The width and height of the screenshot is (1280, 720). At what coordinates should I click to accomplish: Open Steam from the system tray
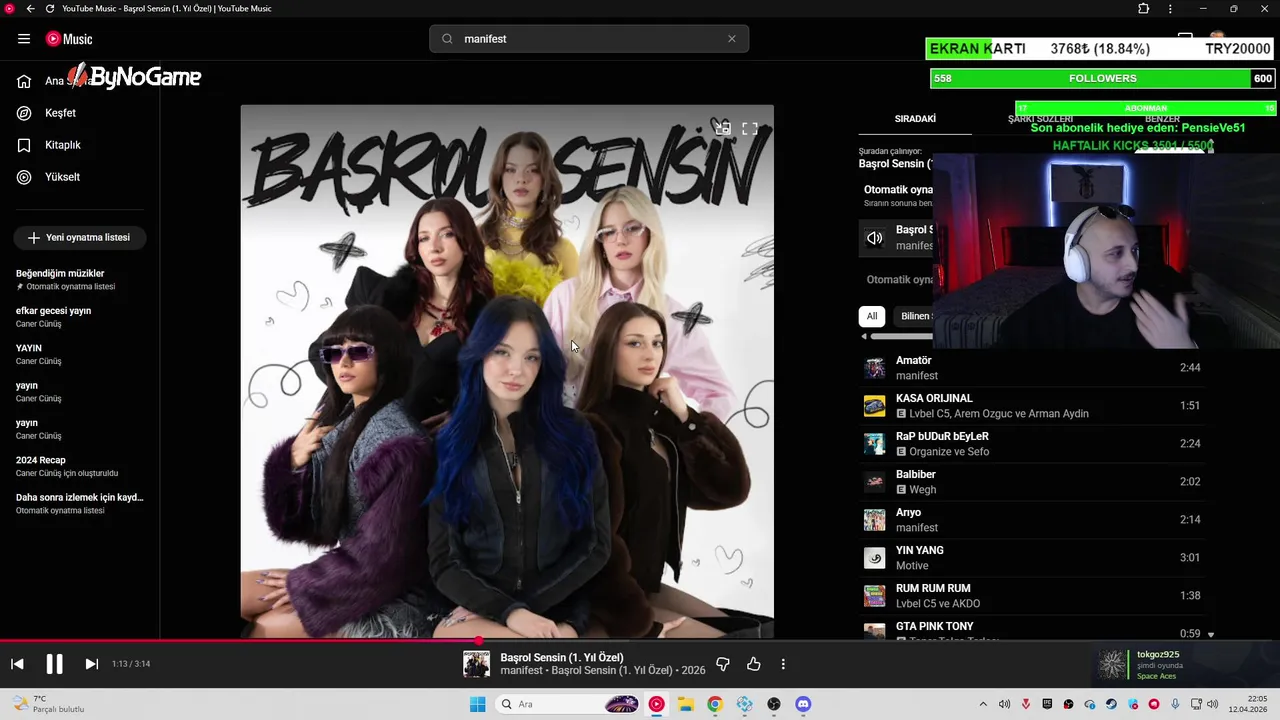pyautogui.click(x=1111, y=704)
